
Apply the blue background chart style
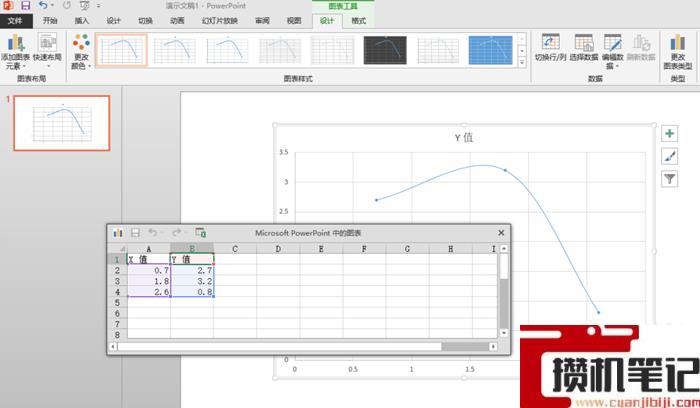pyautogui.click(x=490, y=50)
